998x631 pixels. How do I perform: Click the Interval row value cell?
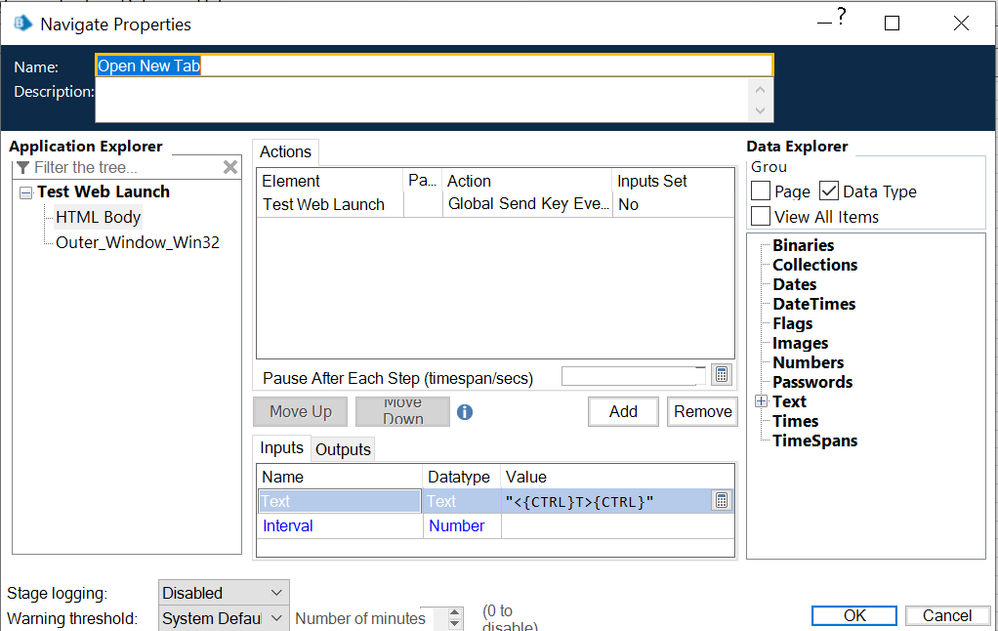(617, 526)
